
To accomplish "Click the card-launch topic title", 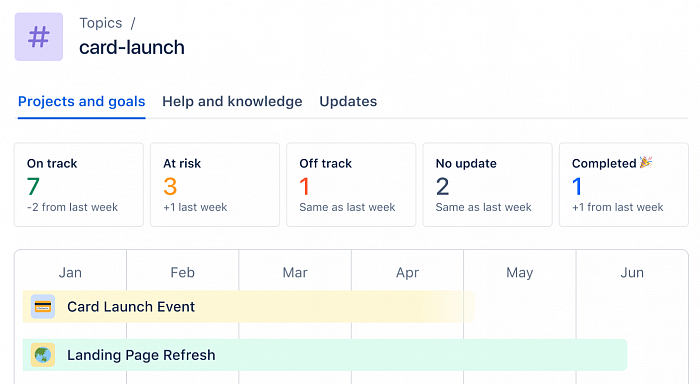I will pos(132,47).
